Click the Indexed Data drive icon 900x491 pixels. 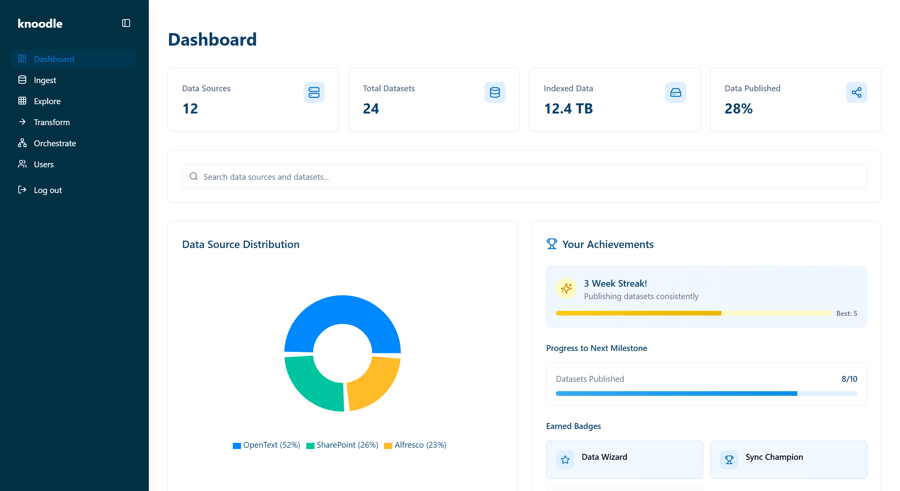click(676, 92)
